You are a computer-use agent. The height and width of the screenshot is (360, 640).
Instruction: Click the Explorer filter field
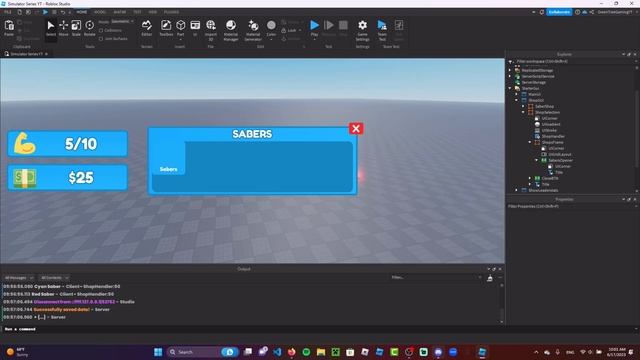pos(573,62)
